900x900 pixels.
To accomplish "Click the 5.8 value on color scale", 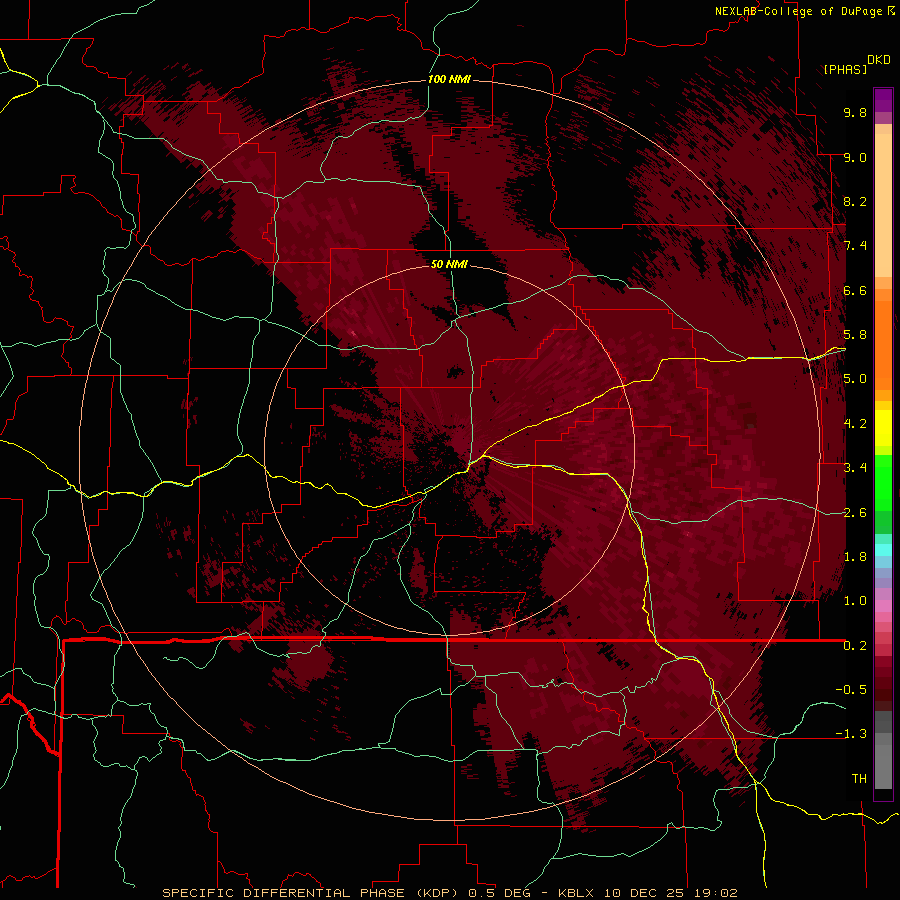I will click(855, 335).
